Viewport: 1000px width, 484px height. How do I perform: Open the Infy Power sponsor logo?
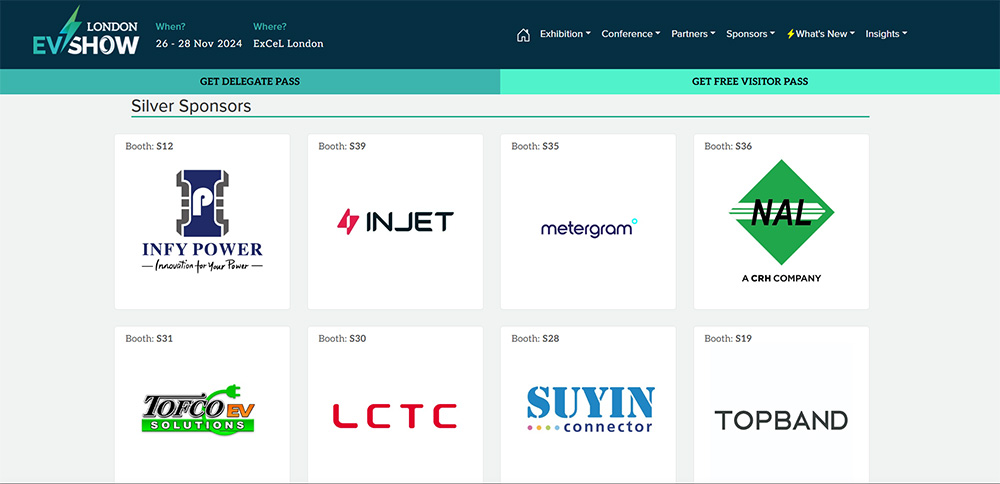click(x=202, y=221)
